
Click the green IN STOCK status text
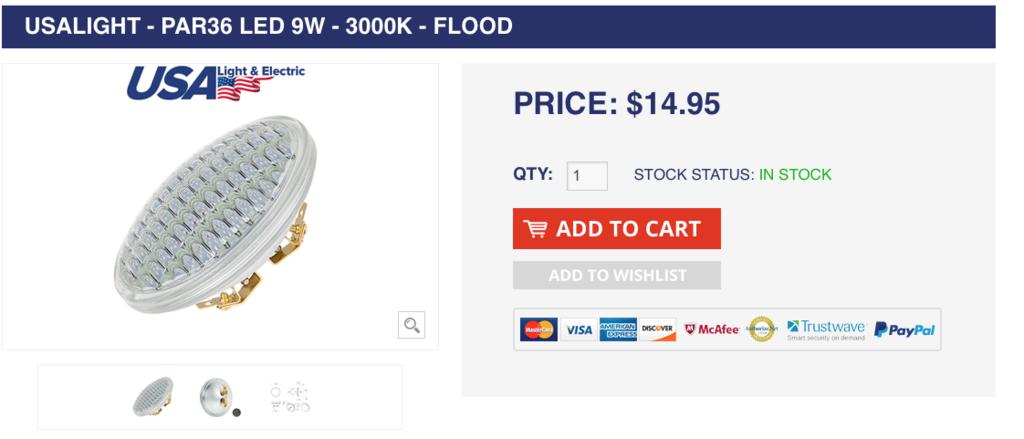click(x=795, y=175)
